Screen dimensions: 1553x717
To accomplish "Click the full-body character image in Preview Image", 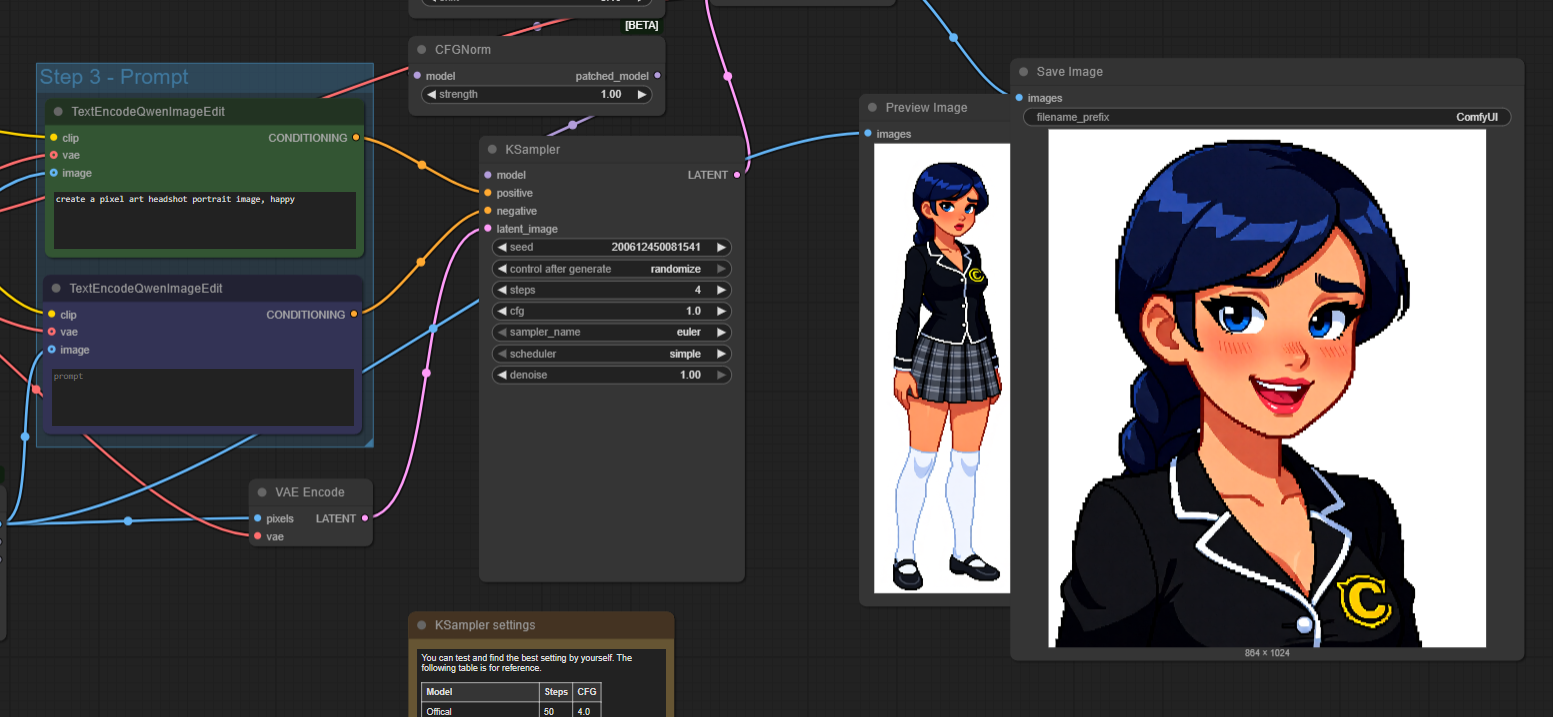I will tap(941, 368).
